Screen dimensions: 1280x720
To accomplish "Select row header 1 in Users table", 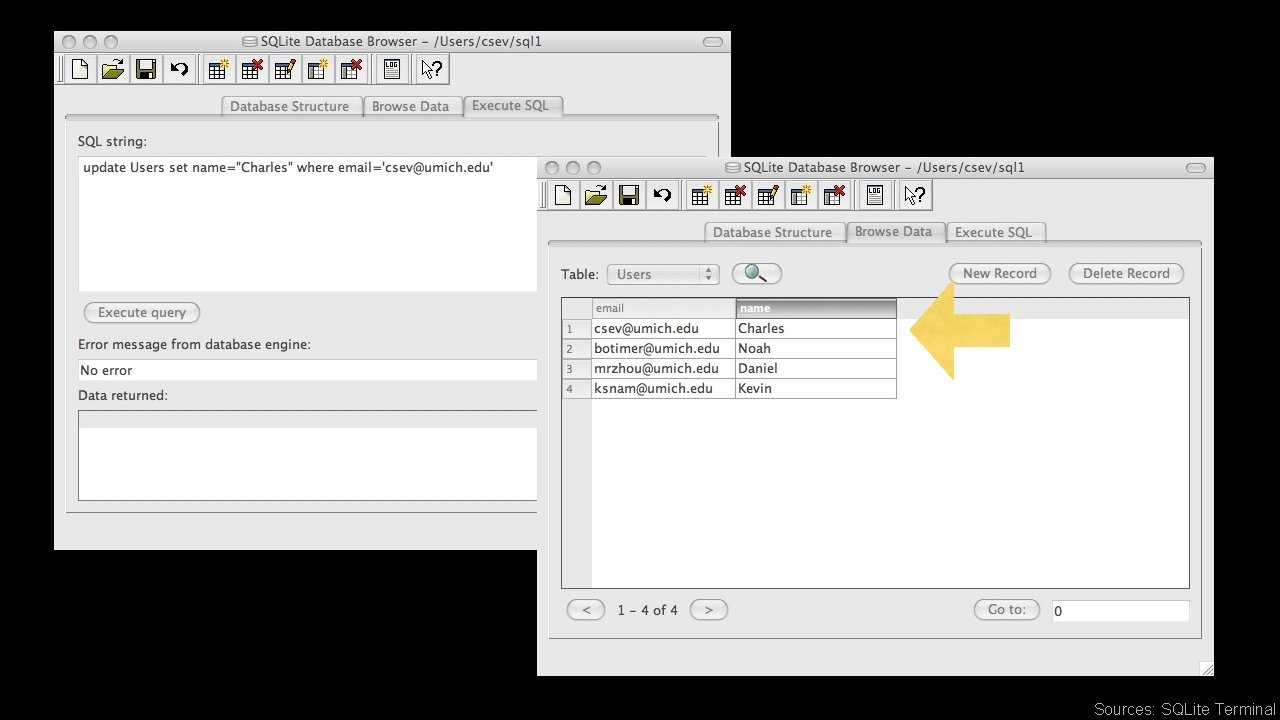I will coord(577,328).
